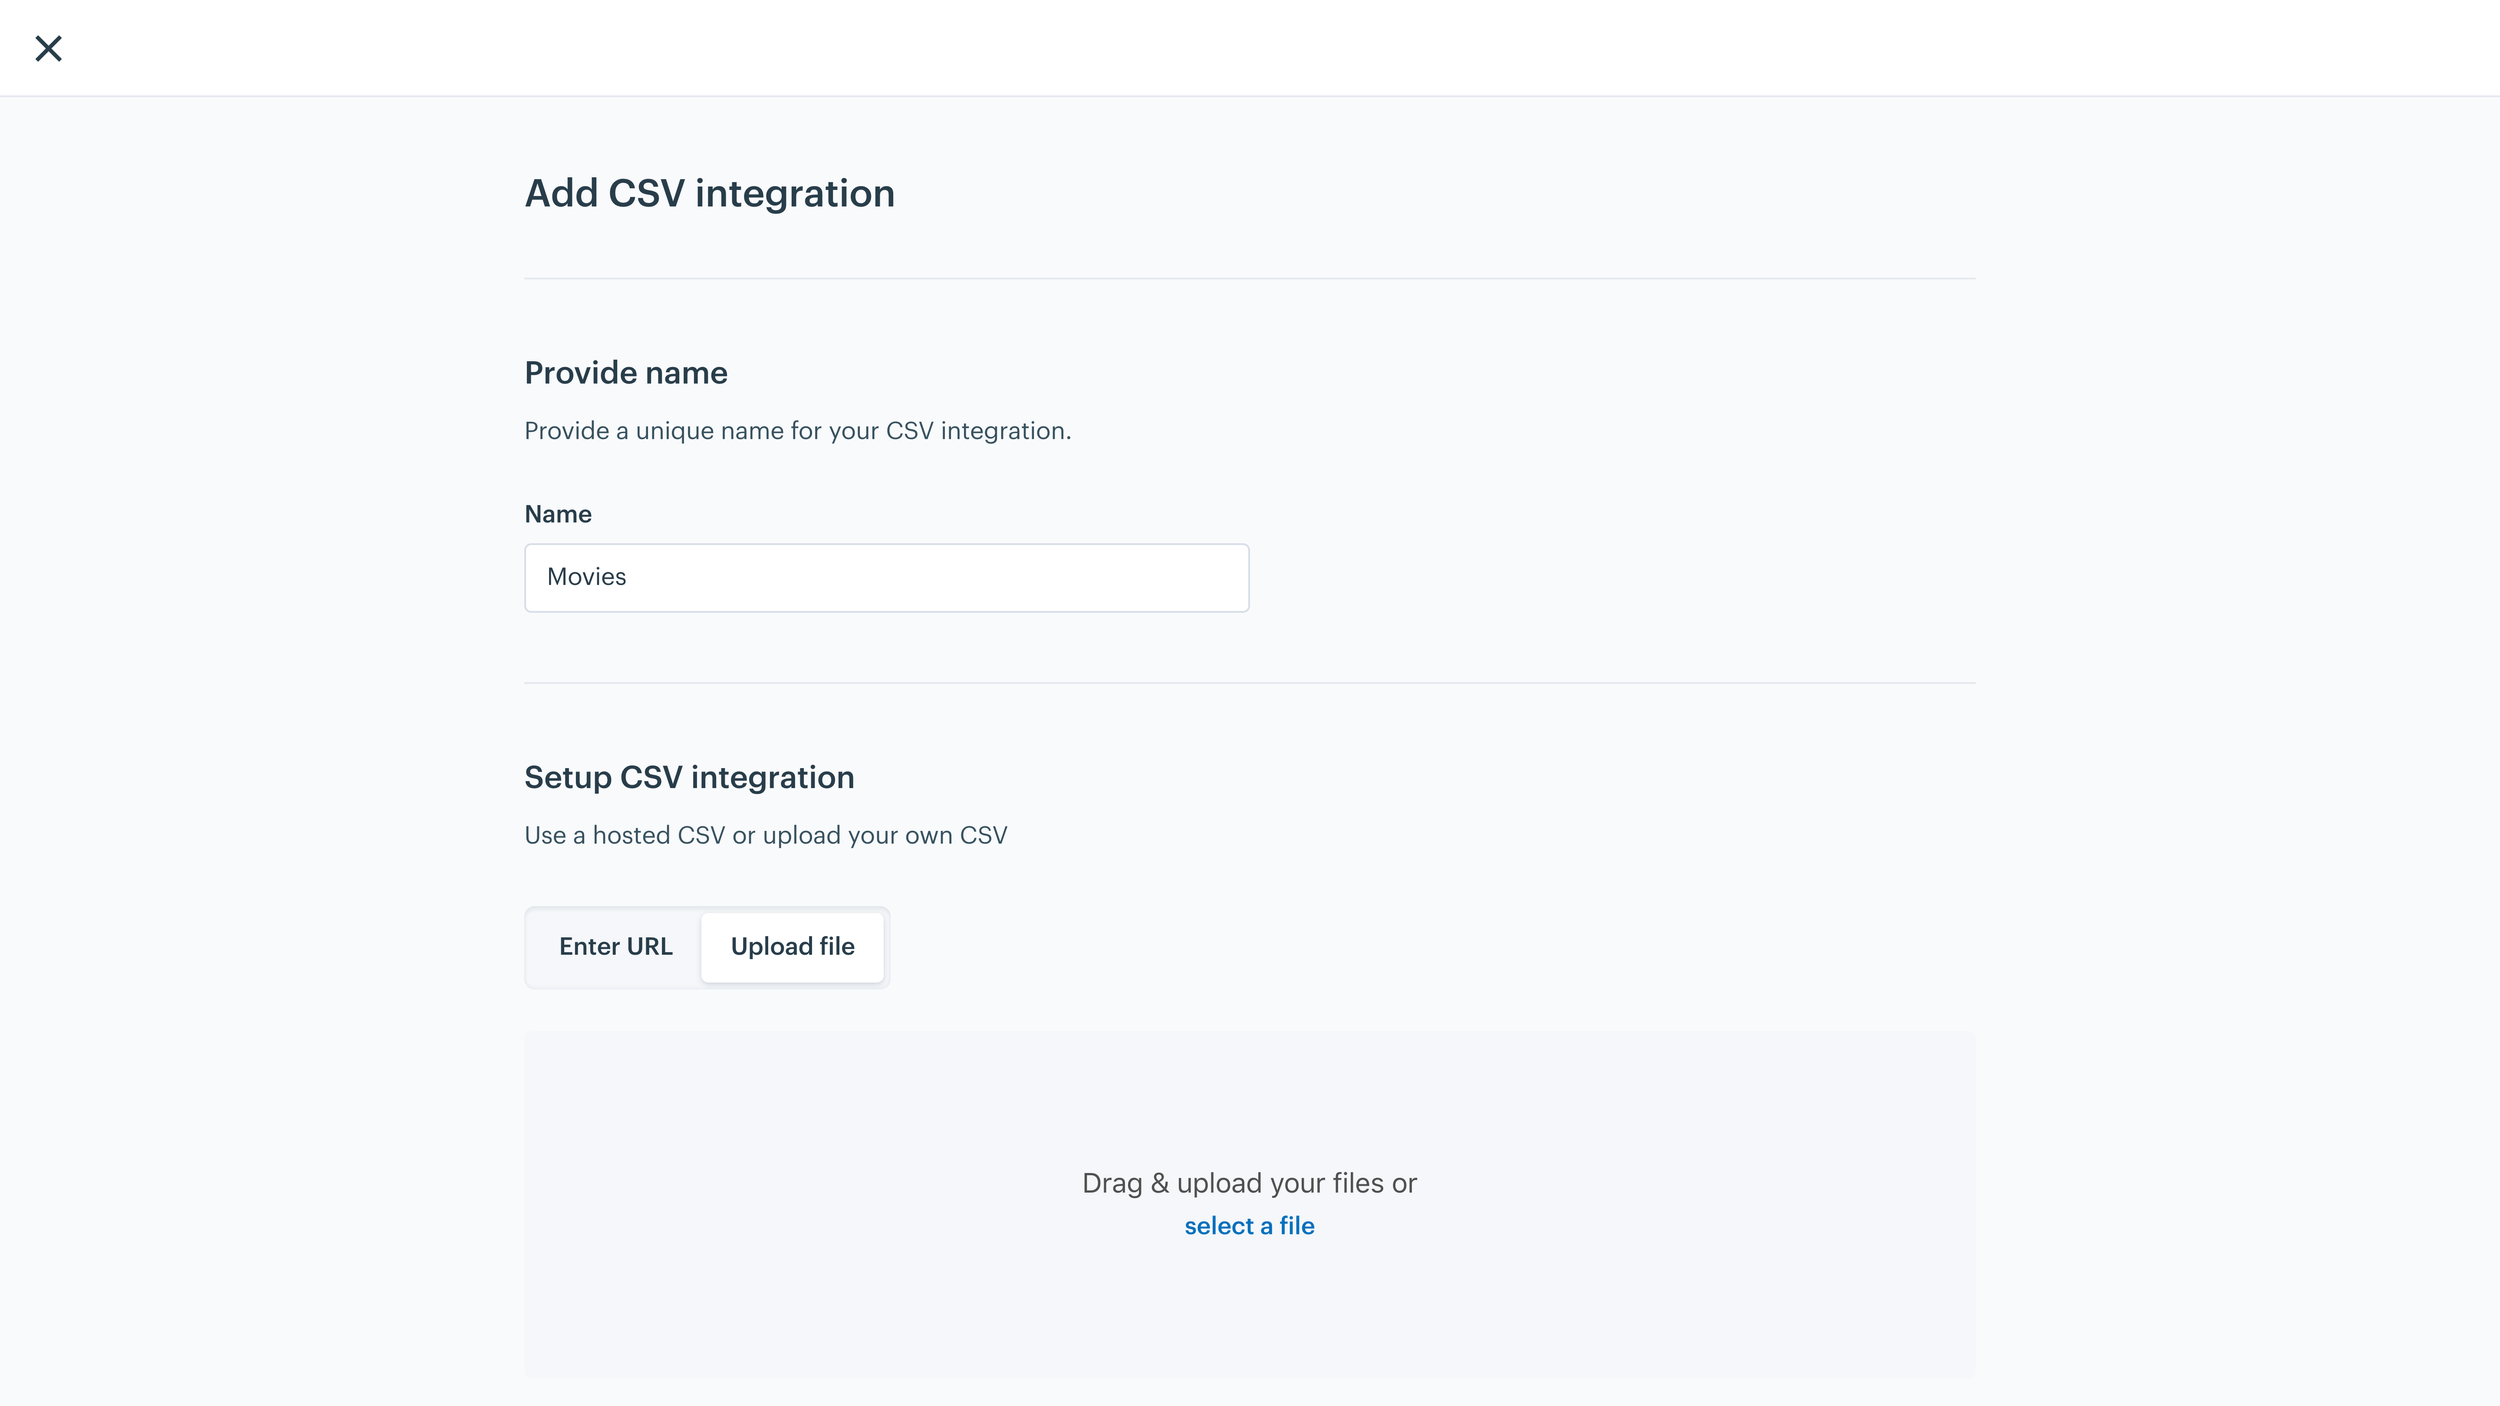The width and height of the screenshot is (2500, 1406).
Task: Click the X icon at top left
Action: coord(48,48)
